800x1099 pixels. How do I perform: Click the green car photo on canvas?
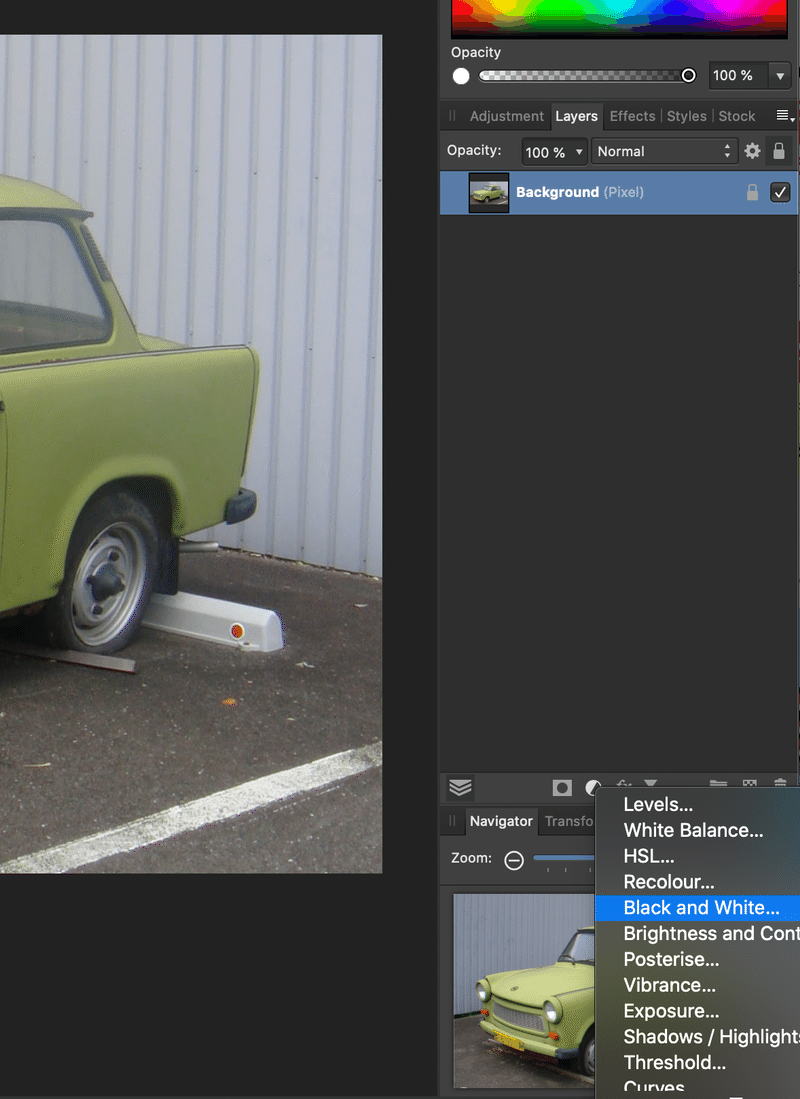coord(191,454)
